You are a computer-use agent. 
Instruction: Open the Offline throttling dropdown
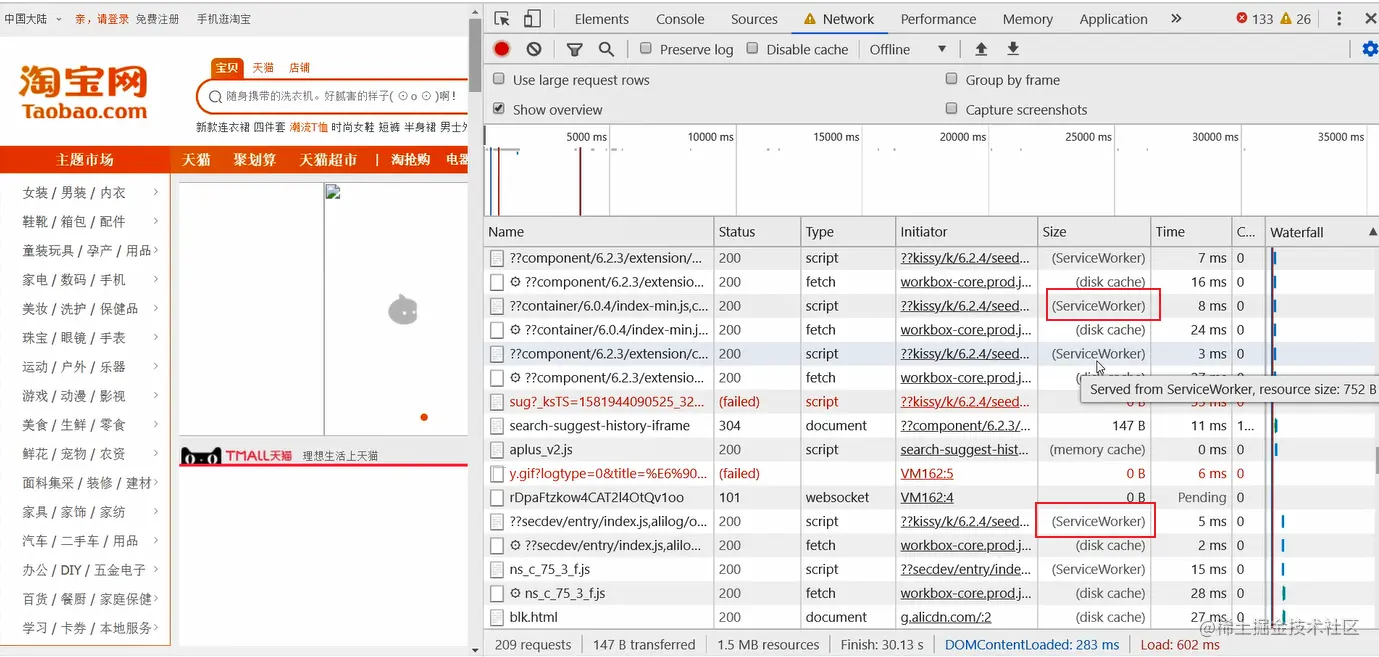(x=907, y=49)
